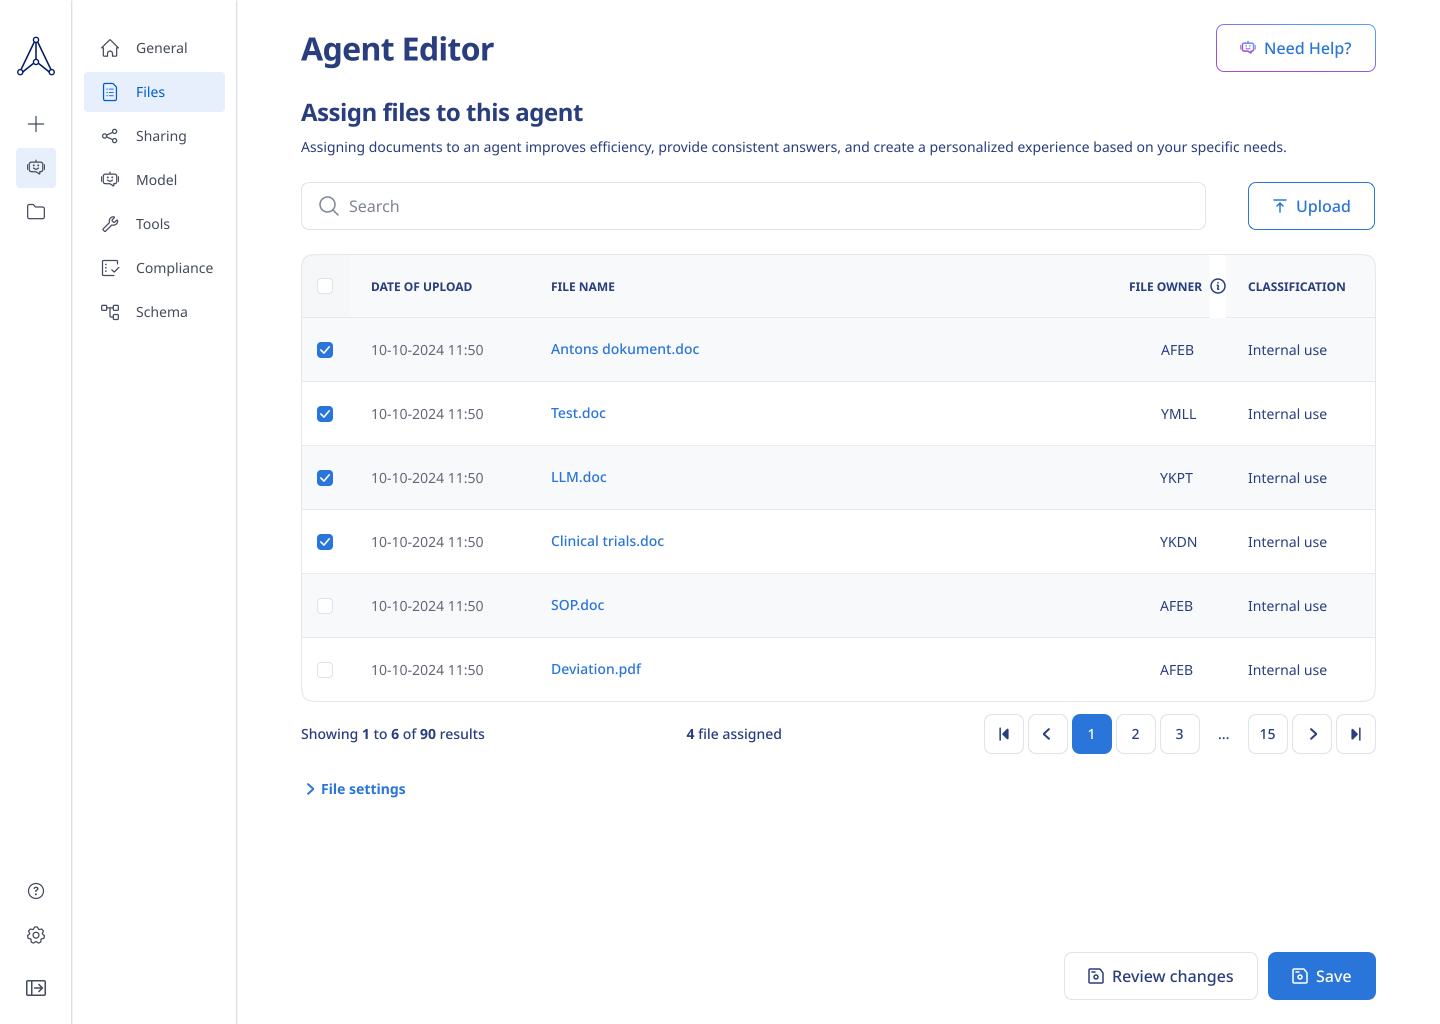Click the plus (new) icon
The width and height of the screenshot is (1440, 1024).
point(36,124)
